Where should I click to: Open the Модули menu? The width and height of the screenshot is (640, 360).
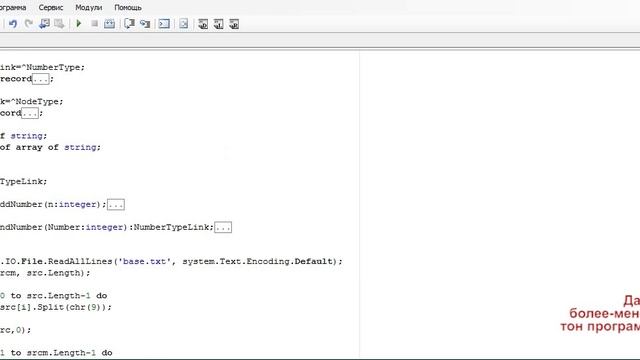tap(89, 7)
